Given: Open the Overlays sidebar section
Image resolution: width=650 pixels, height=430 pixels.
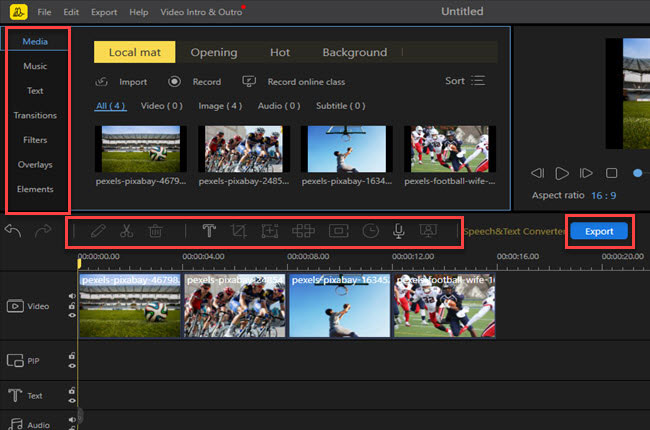Looking at the screenshot, I should (35, 165).
